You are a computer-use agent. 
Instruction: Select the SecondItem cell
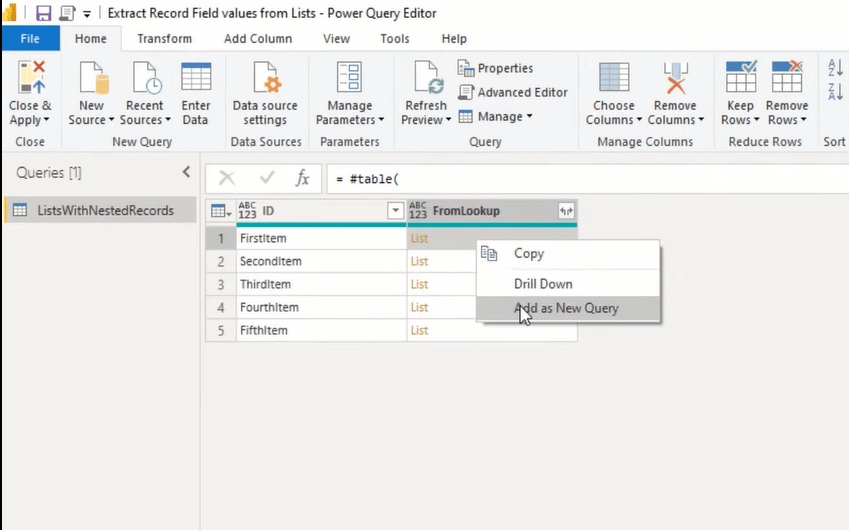[x=321, y=261]
